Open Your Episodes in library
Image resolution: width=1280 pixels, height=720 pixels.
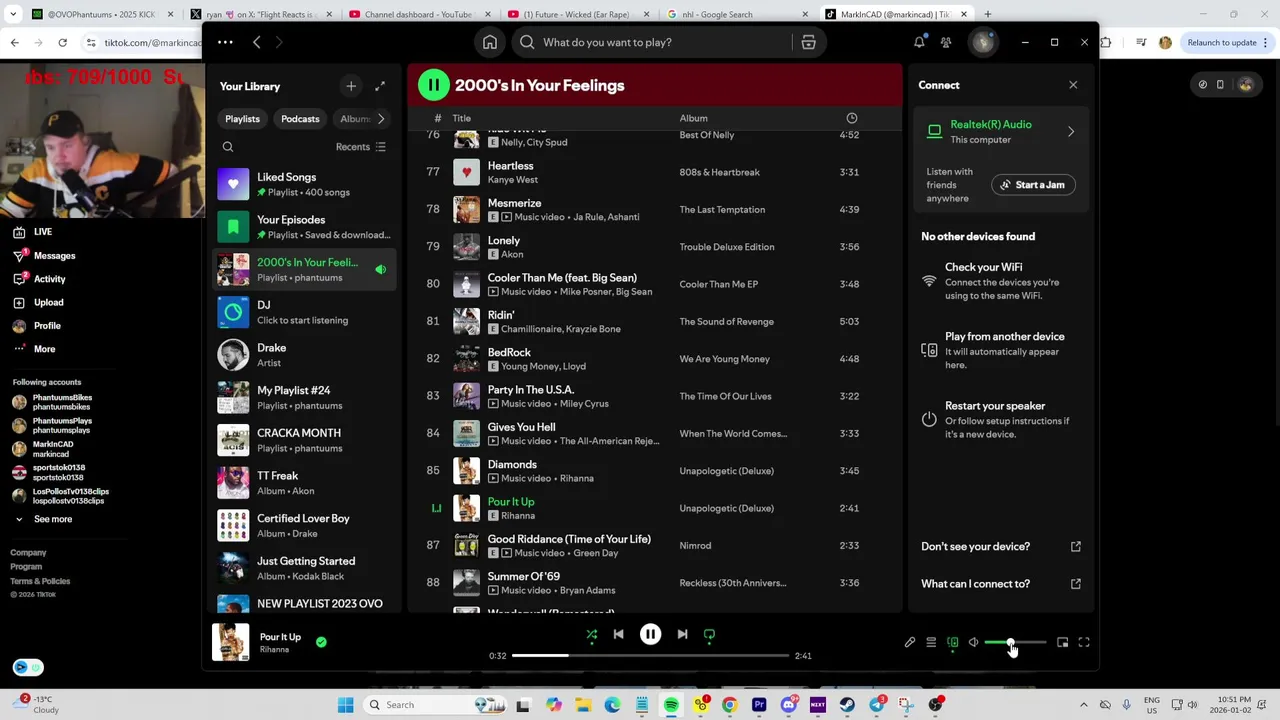click(x=304, y=227)
